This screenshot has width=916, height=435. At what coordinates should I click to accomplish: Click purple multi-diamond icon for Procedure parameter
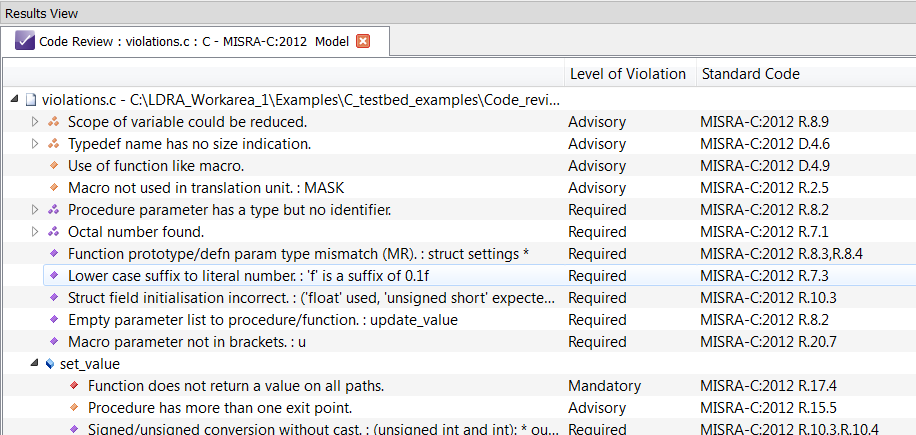click(x=54, y=210)
